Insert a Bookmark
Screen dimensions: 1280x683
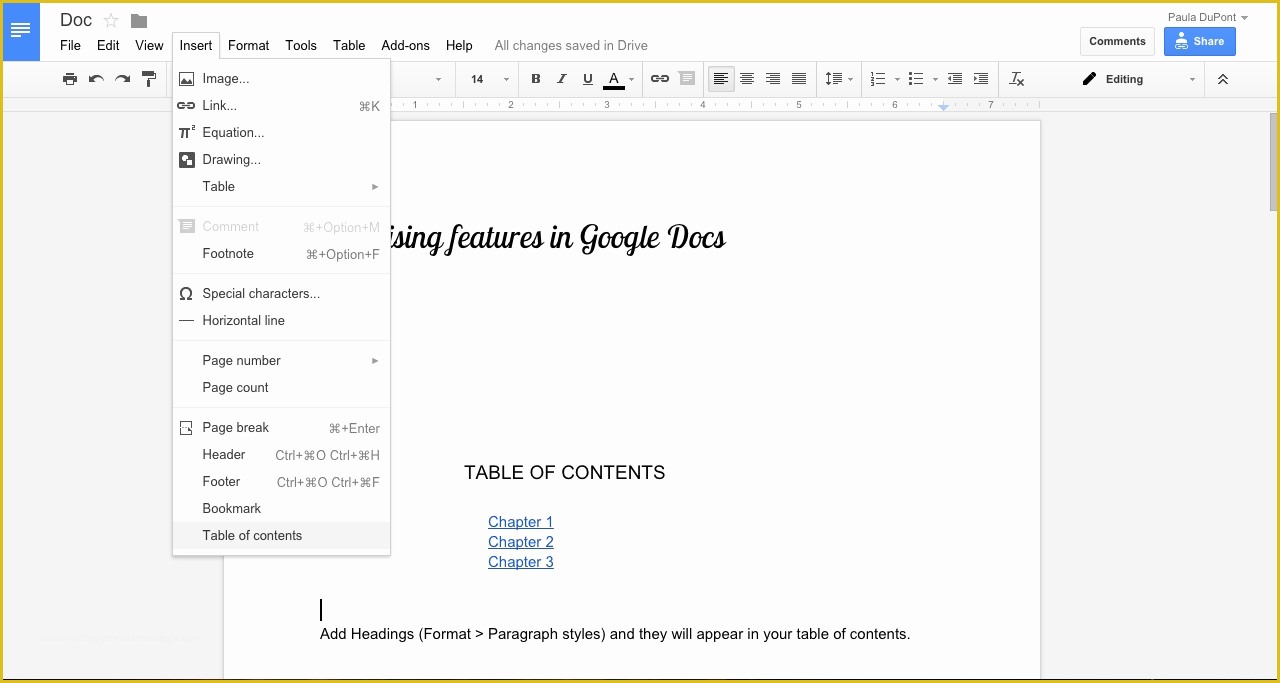[281, 508]
